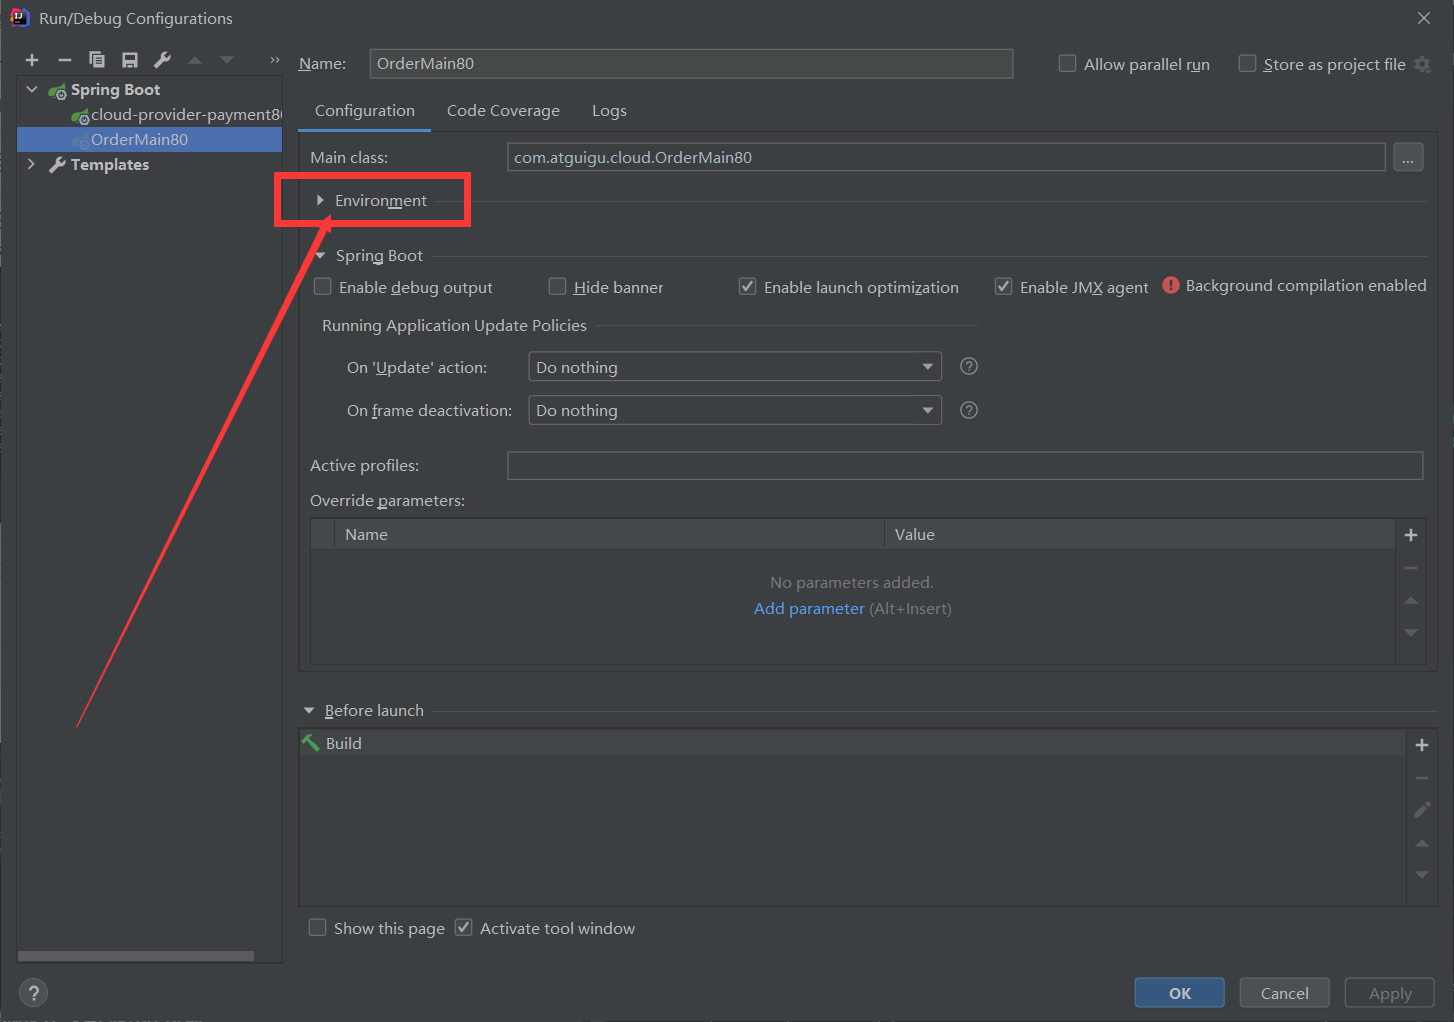Click the Name column header
Image resolution: width=1454 pixels, height=1022 pixels.
[x=609, y=534]
